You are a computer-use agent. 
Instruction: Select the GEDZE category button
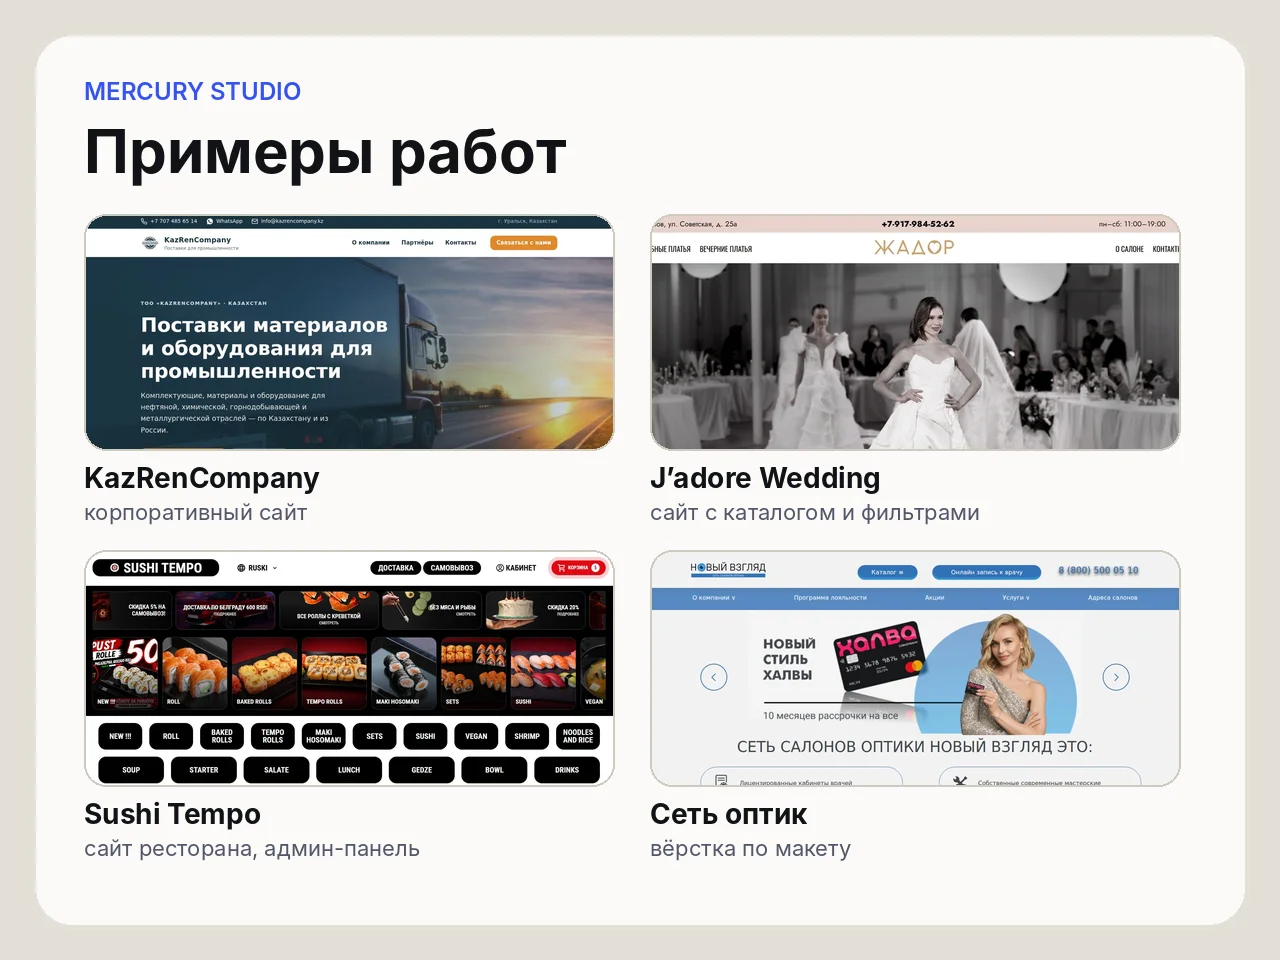422,770
